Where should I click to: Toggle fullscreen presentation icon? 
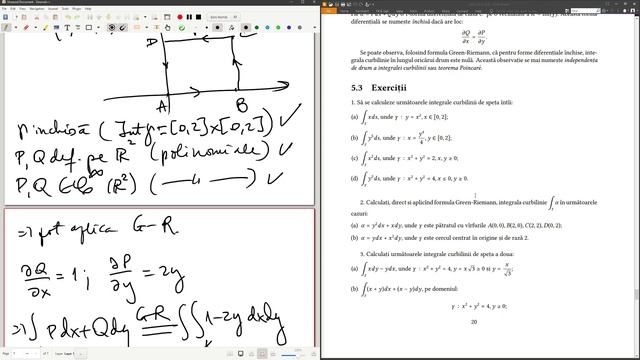pos(167,17)
